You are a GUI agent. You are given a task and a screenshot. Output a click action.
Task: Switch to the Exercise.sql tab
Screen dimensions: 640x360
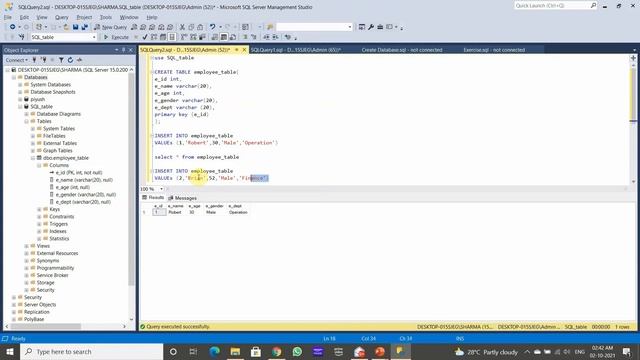point(494,50)
